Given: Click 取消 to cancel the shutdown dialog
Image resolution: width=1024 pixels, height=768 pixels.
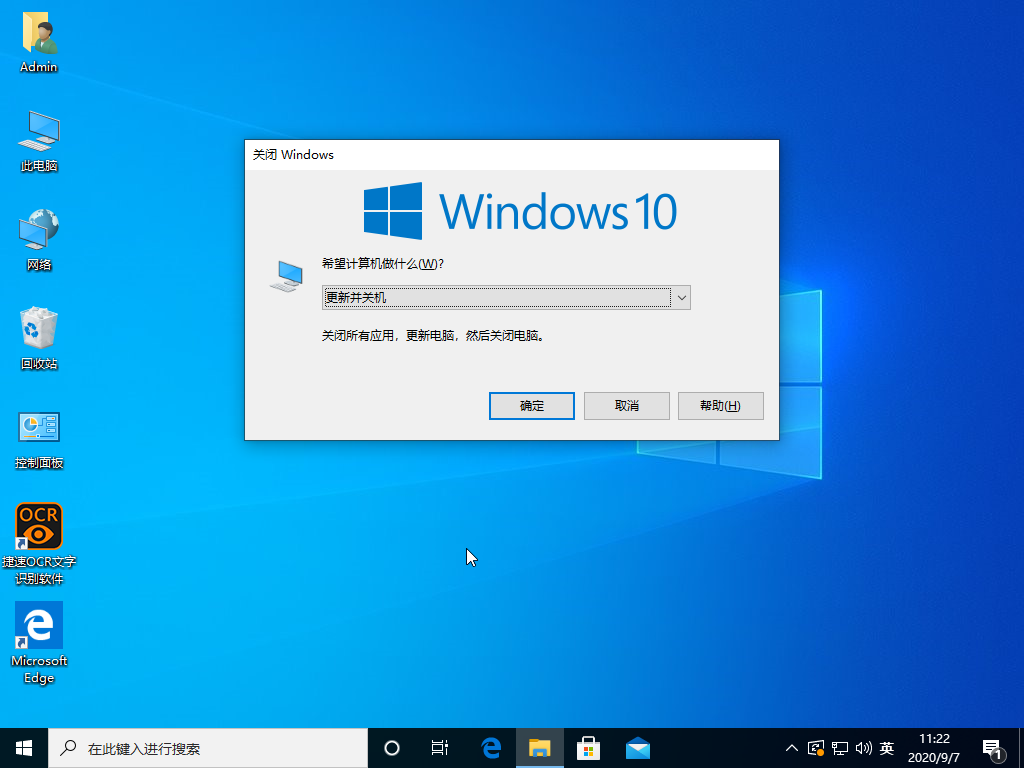Looking at the screenshot, I should tap(626, 405).
